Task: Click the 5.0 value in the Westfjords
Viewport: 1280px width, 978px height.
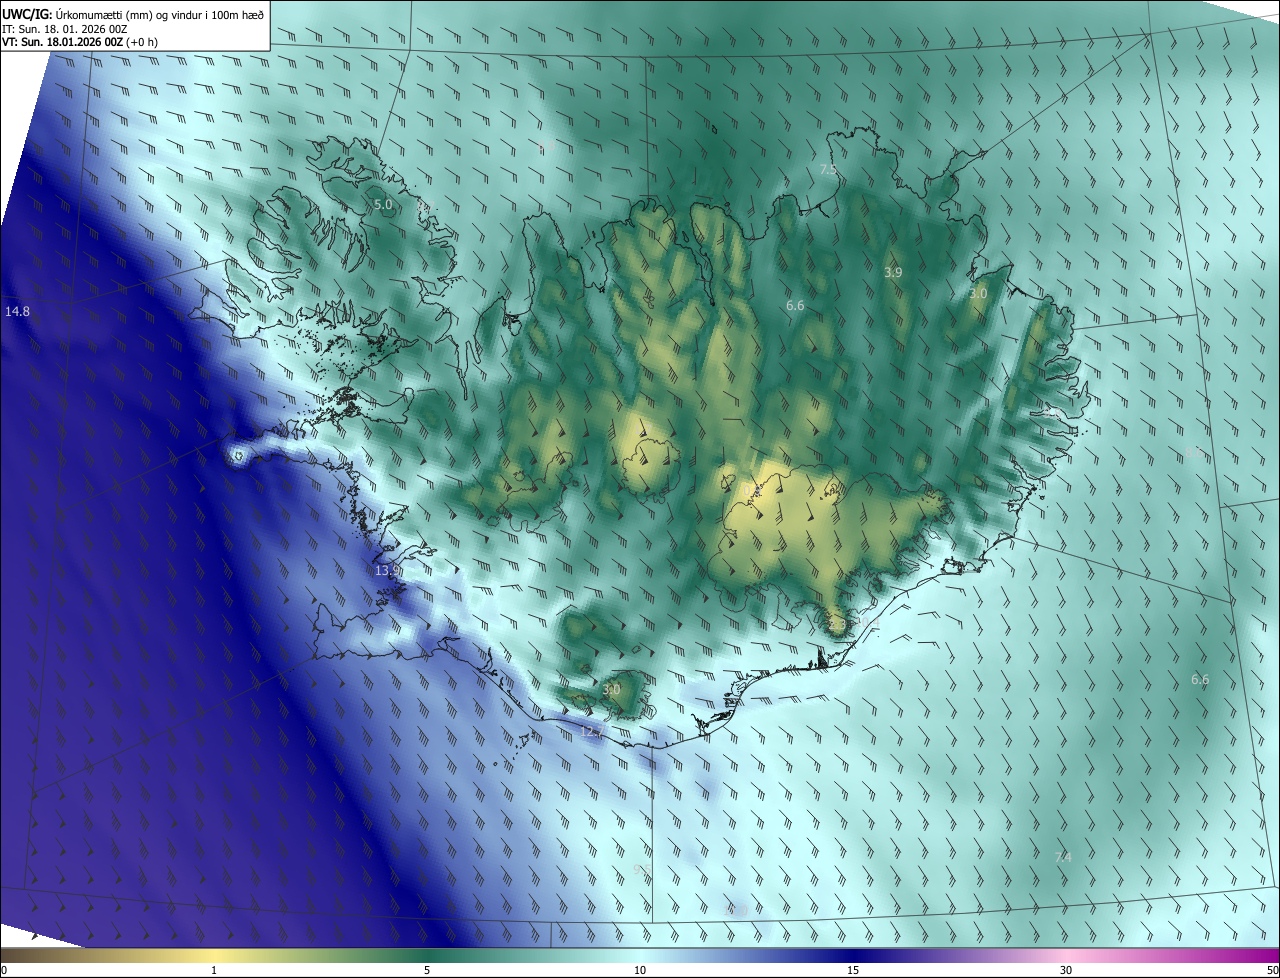Action: point(383,205)
